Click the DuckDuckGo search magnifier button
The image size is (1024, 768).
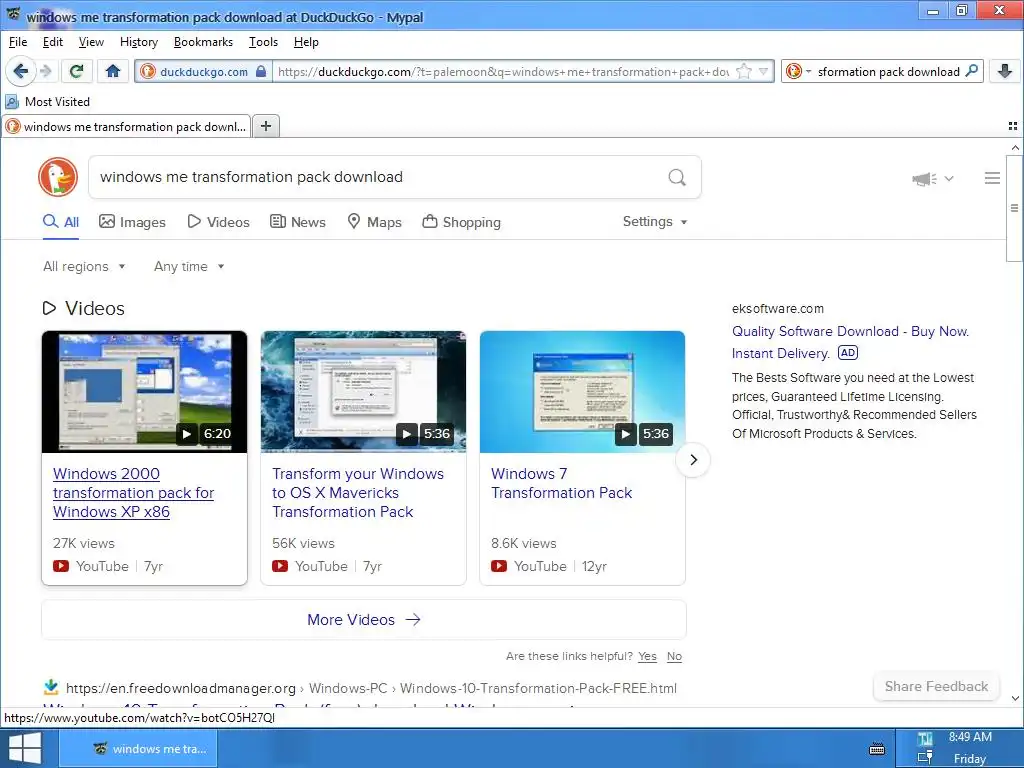tap(677, 177)
